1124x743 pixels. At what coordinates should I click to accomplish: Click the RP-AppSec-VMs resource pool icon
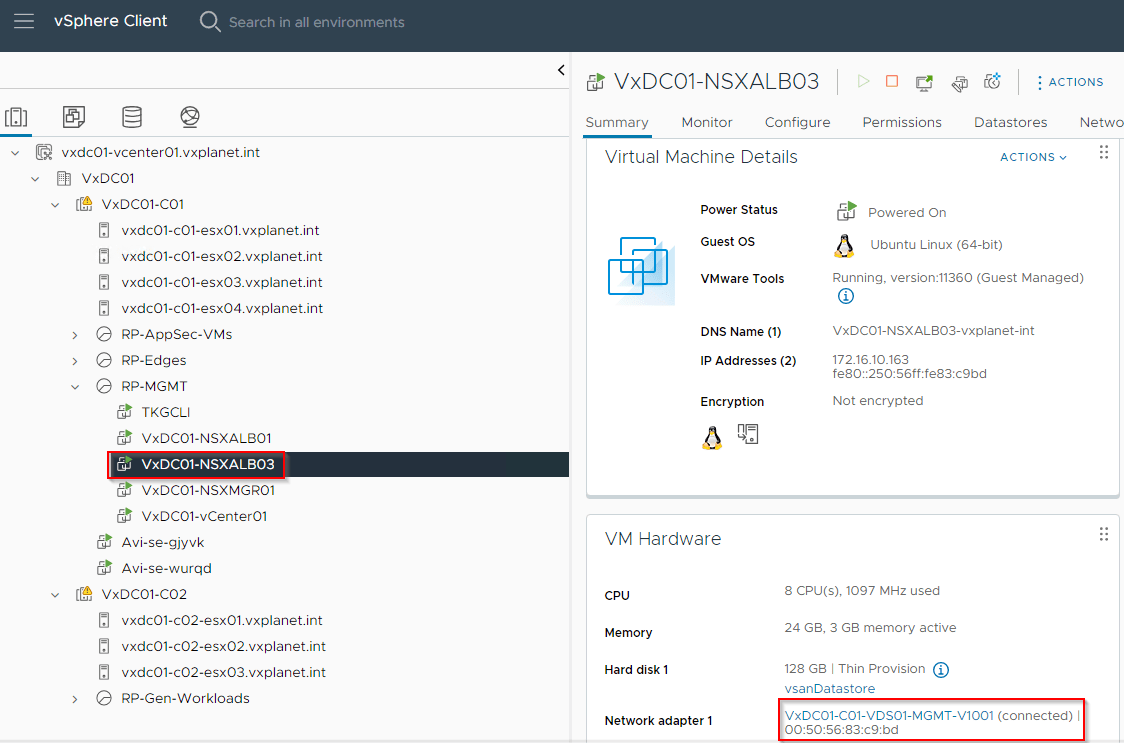pos(104,334)
